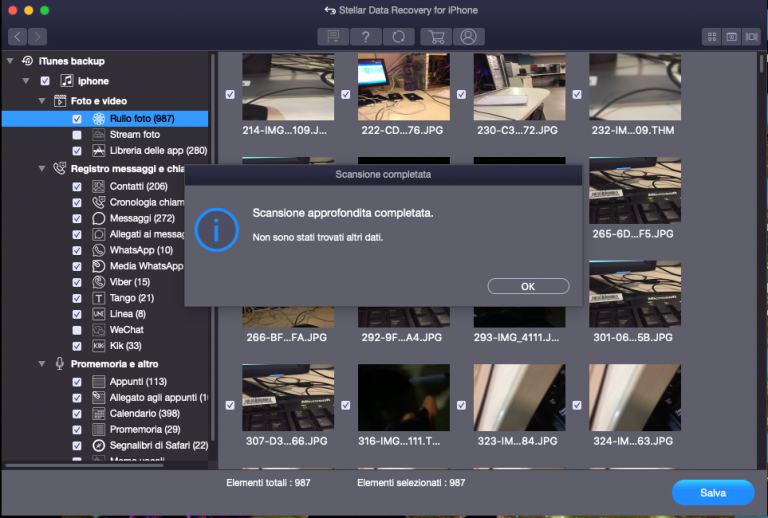Open thumbnail 265-6D...F5.JPG
This screenshot has width=768, height=518.
click(x=635, y=190)
